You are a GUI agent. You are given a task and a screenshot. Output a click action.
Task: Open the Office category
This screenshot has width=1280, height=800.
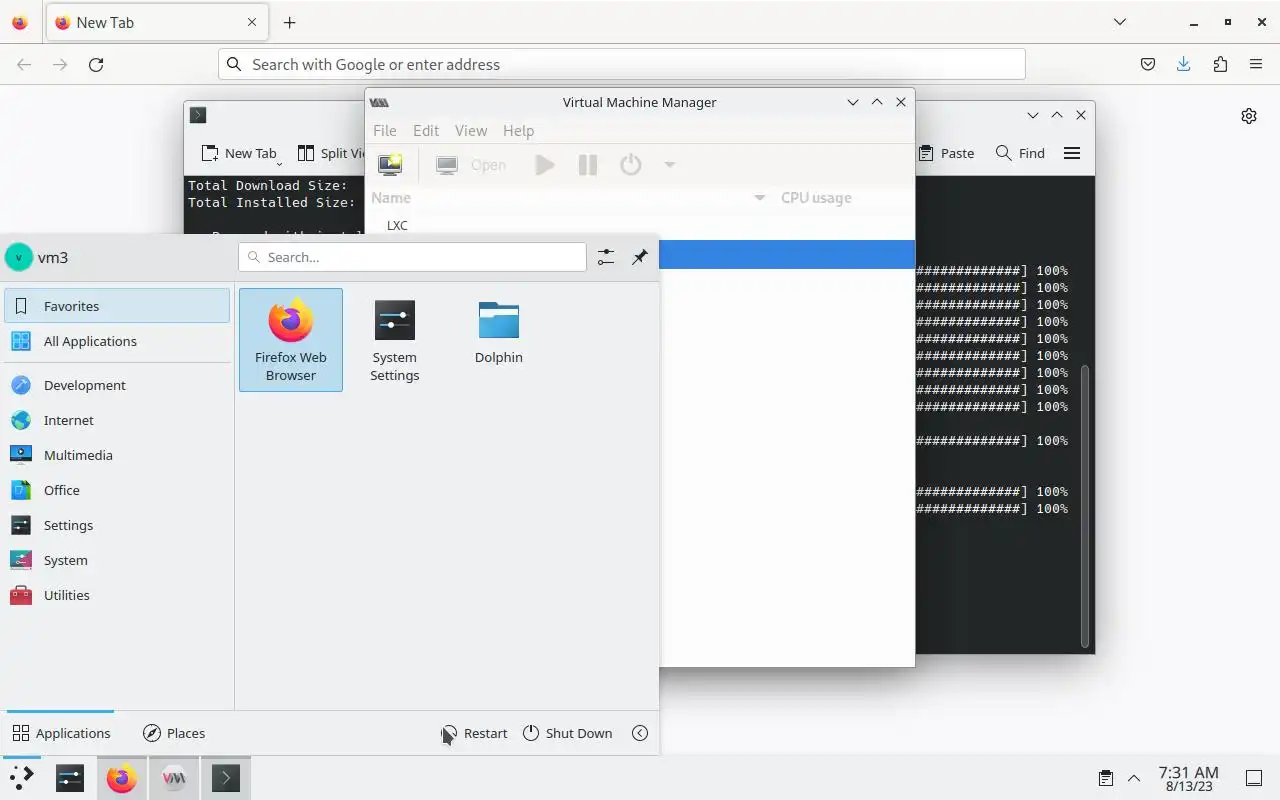point(117,490)
